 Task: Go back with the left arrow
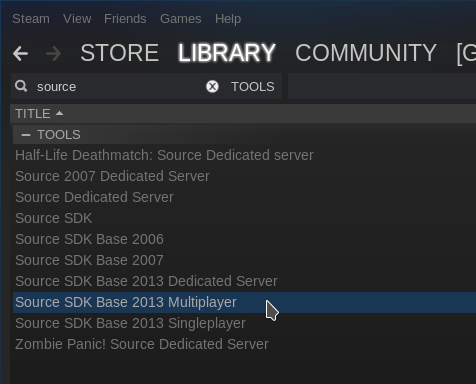(20, 53)
